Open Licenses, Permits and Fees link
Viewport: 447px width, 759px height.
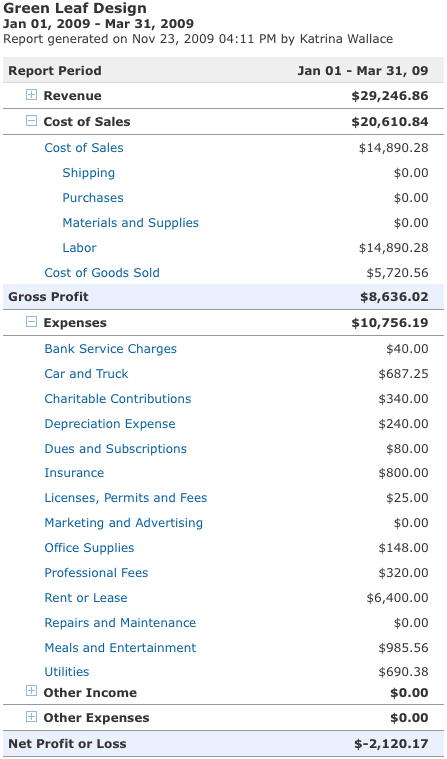(126, 498)
